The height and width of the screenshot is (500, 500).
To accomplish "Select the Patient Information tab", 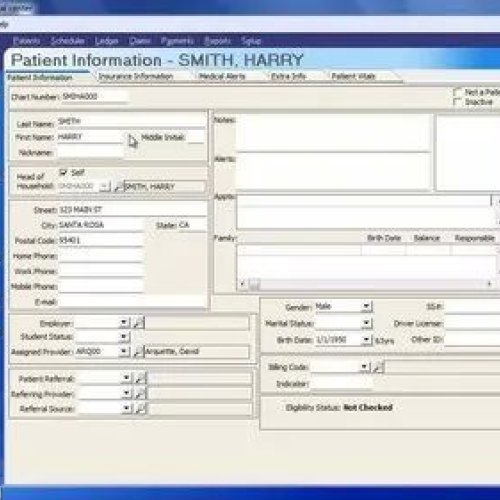I will pyautogui.click(x=40, y=78).
